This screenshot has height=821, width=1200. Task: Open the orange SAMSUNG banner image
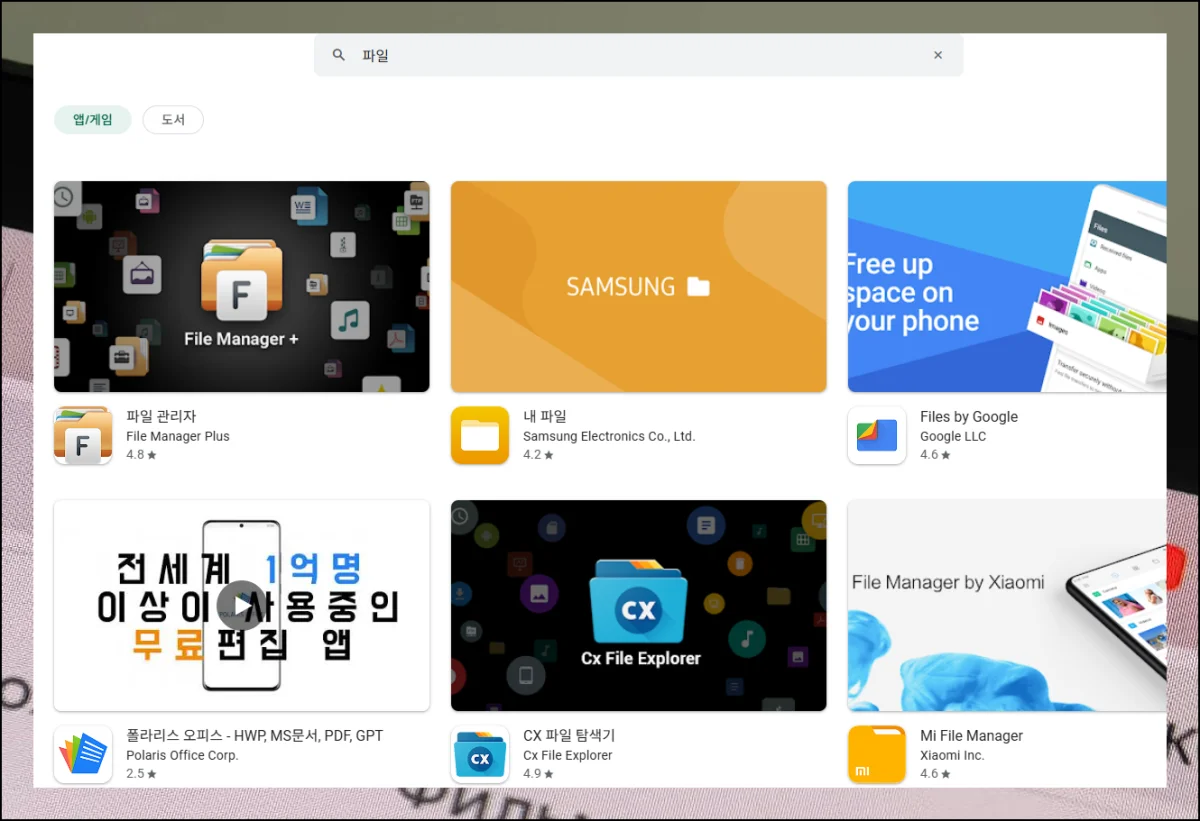click(638, 286)
